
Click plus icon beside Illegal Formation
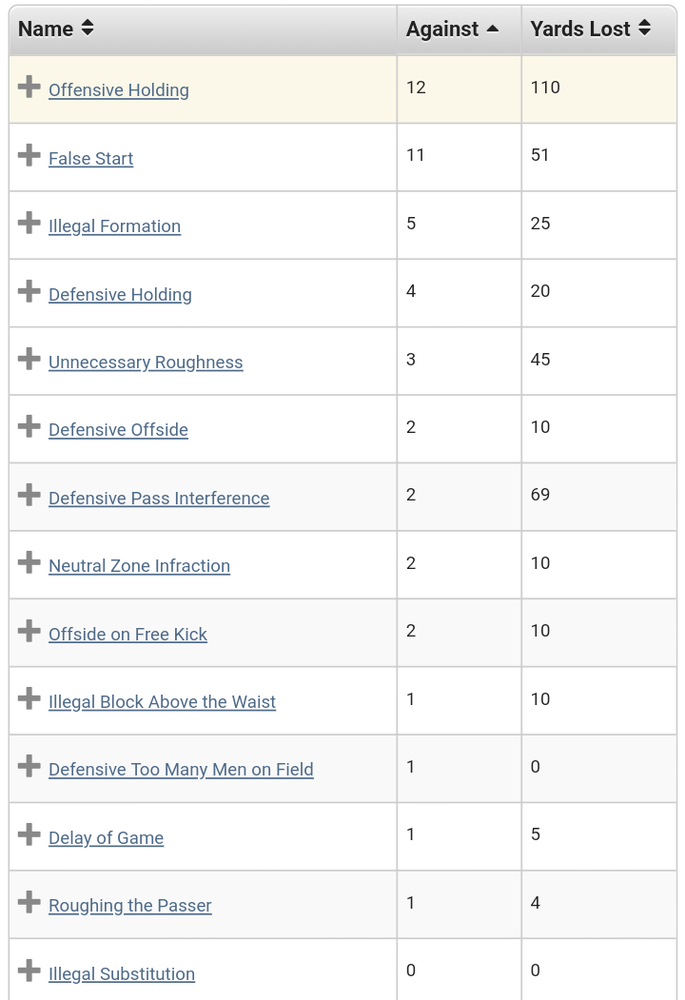click(29, 223)
